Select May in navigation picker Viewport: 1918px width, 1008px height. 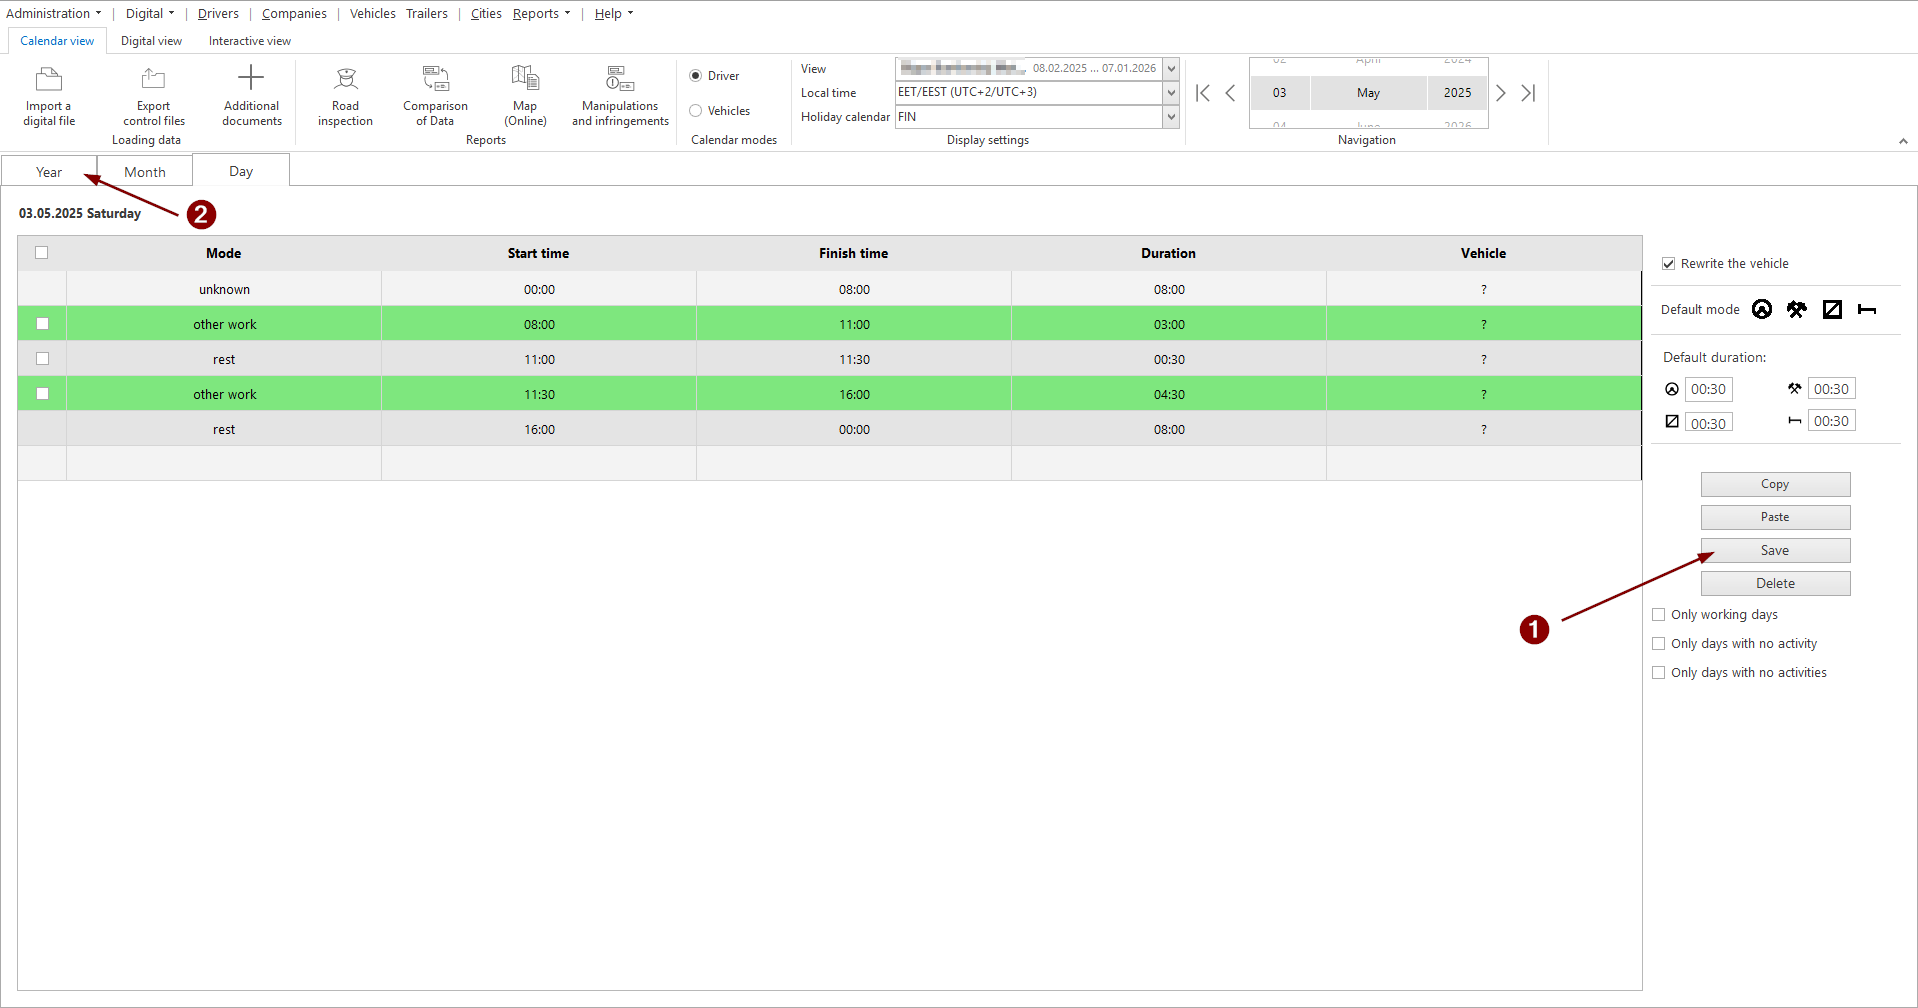click(1368, 93)
